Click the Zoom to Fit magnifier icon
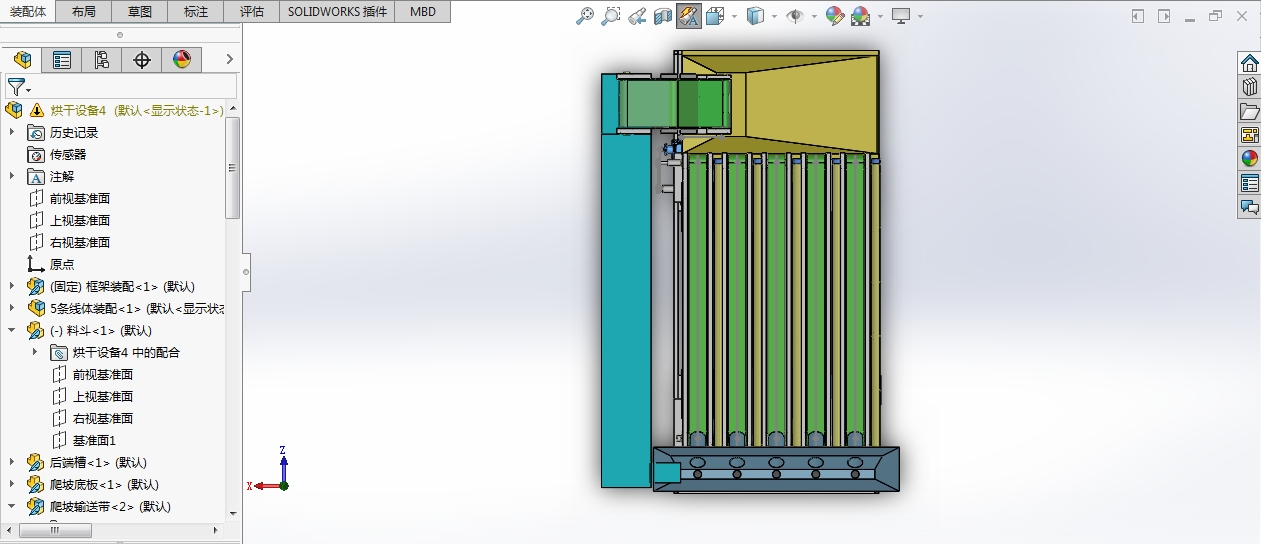Viewport: 1261px width, 544px height. (x=586, y=16)
